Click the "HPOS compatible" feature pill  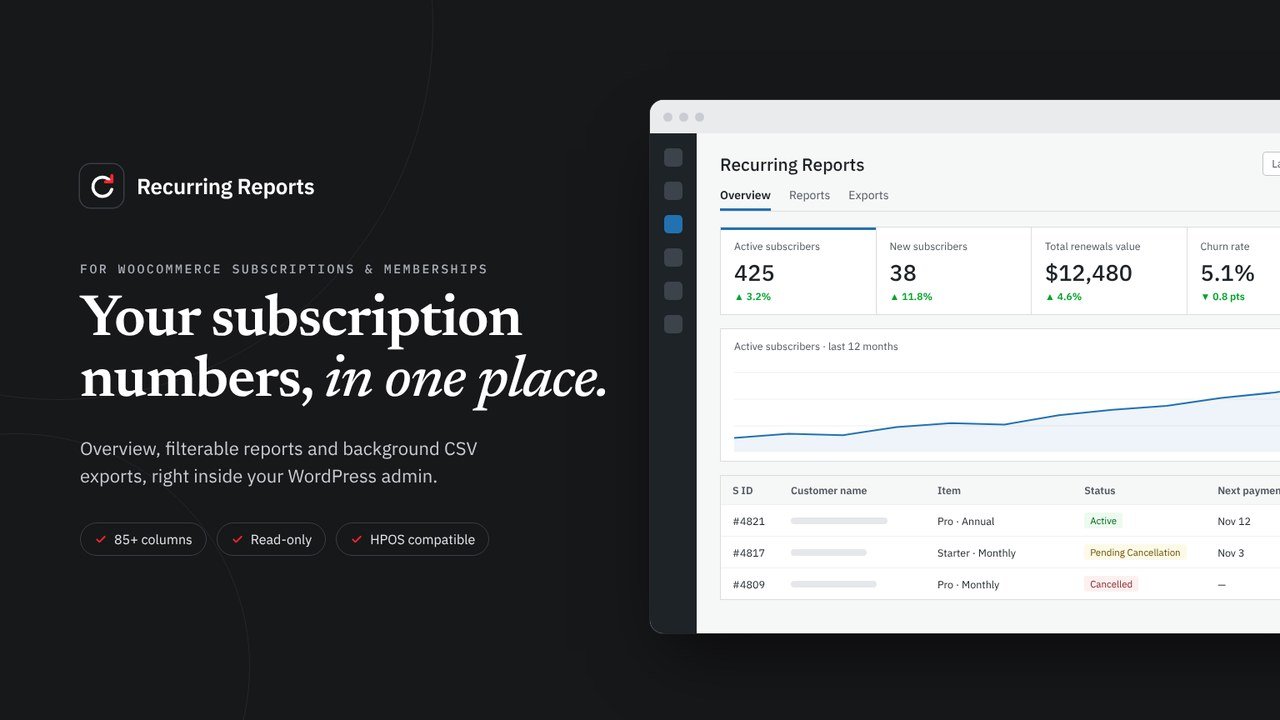click(412, 539)
